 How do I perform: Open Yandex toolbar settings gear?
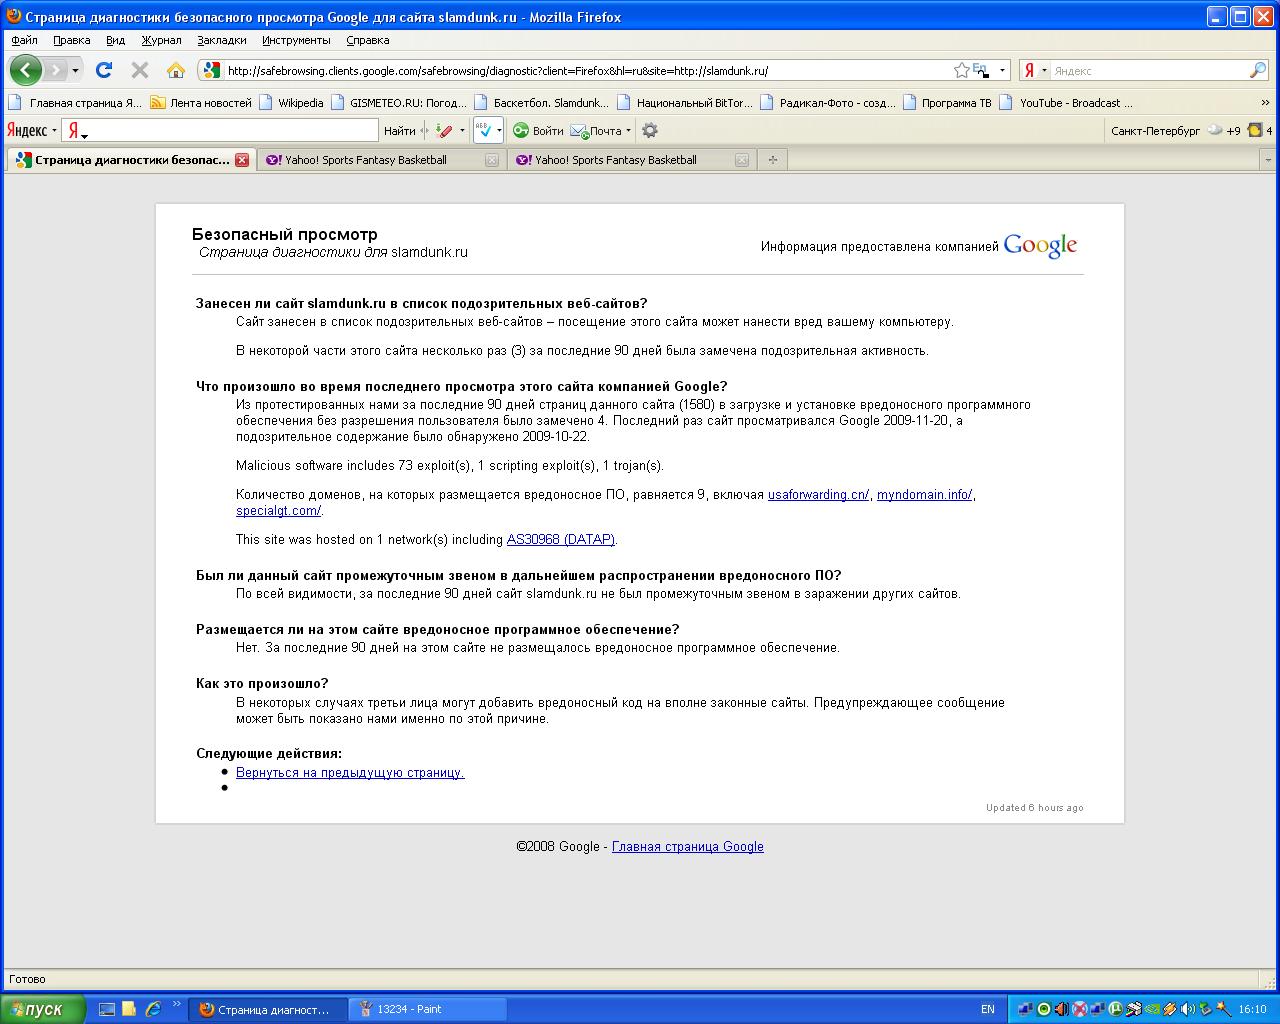pos(650,131)
